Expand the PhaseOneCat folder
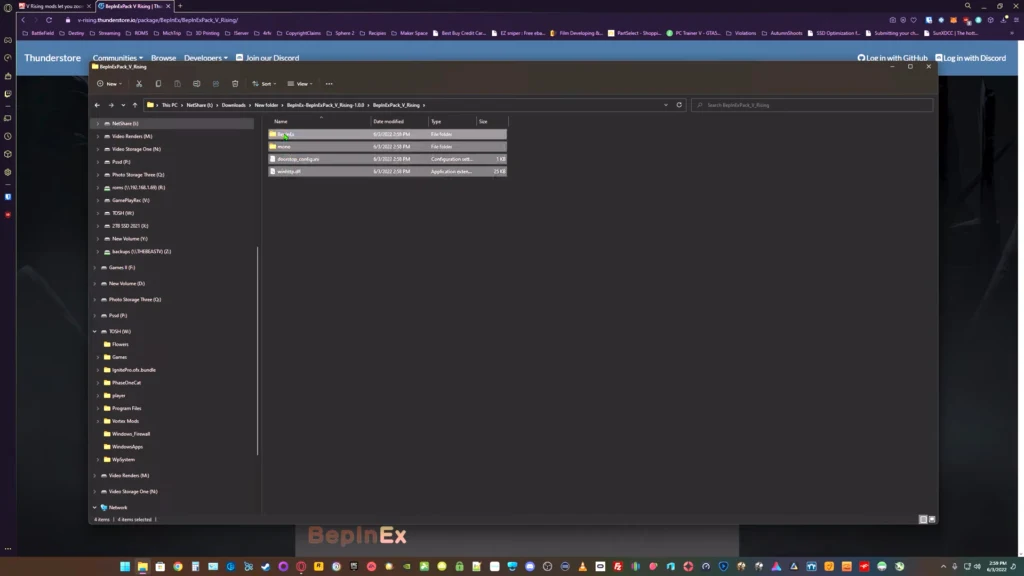This screenshot has width=1024, height=576. pyautogui.click(x=98, y=383)
